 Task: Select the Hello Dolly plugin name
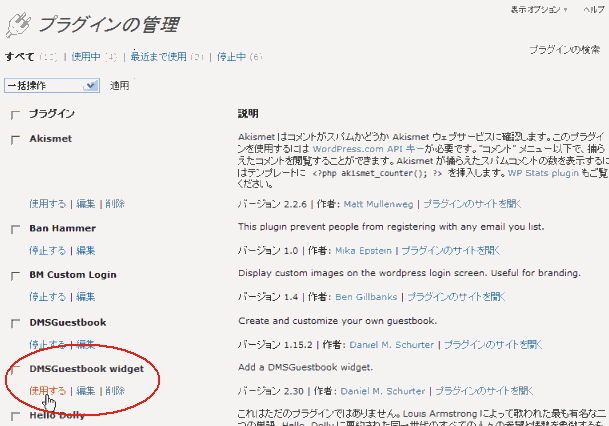[x=57, y=416]
